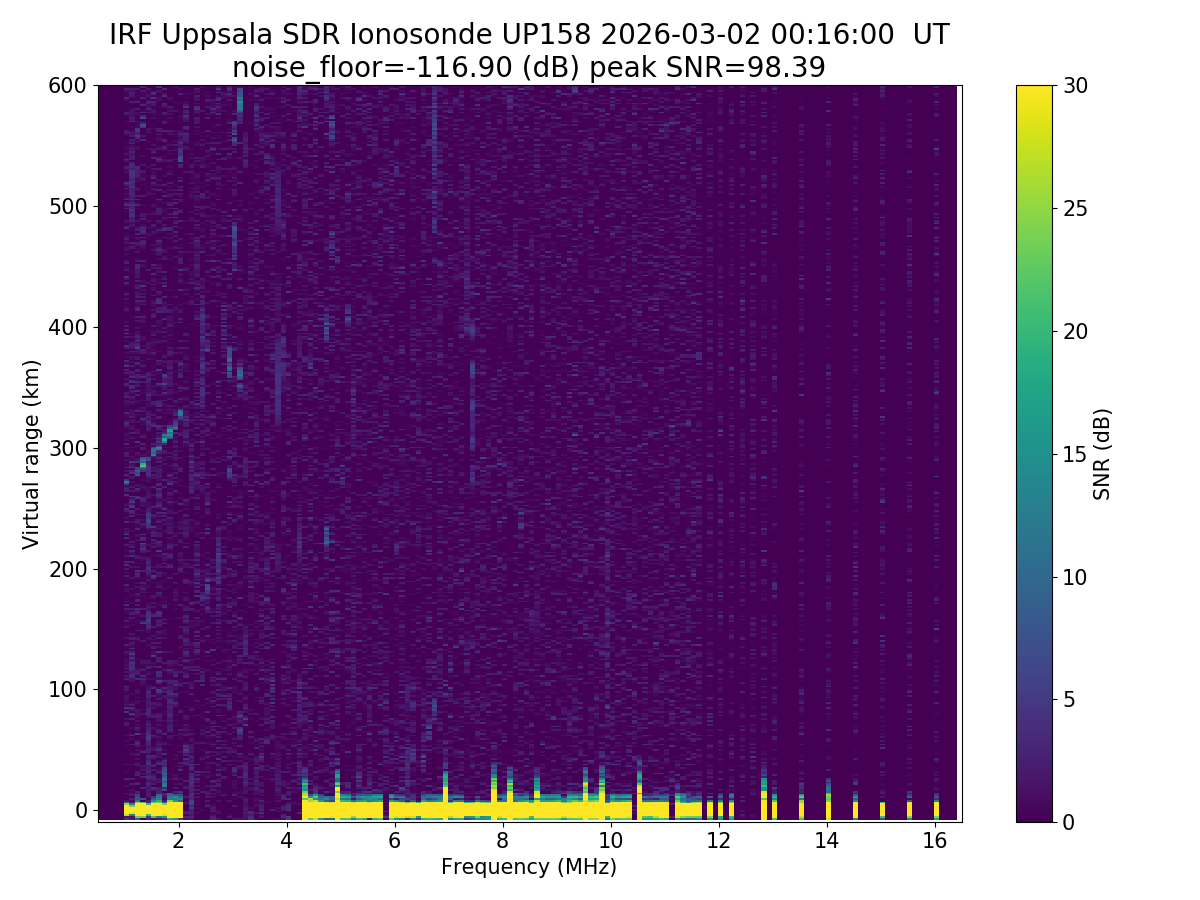Click the noise_floor and peak SNR subtitle
The image size is (1200, 900).
point(529,68)
